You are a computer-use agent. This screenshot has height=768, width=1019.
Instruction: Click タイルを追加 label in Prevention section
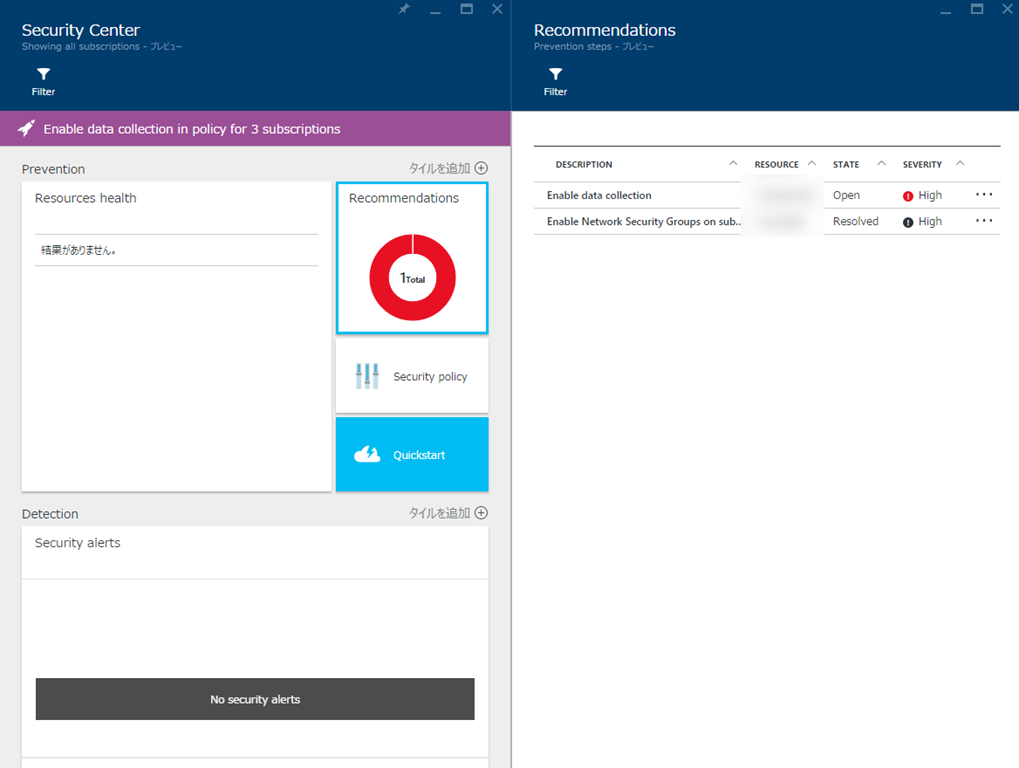click(x=439, y=168)
